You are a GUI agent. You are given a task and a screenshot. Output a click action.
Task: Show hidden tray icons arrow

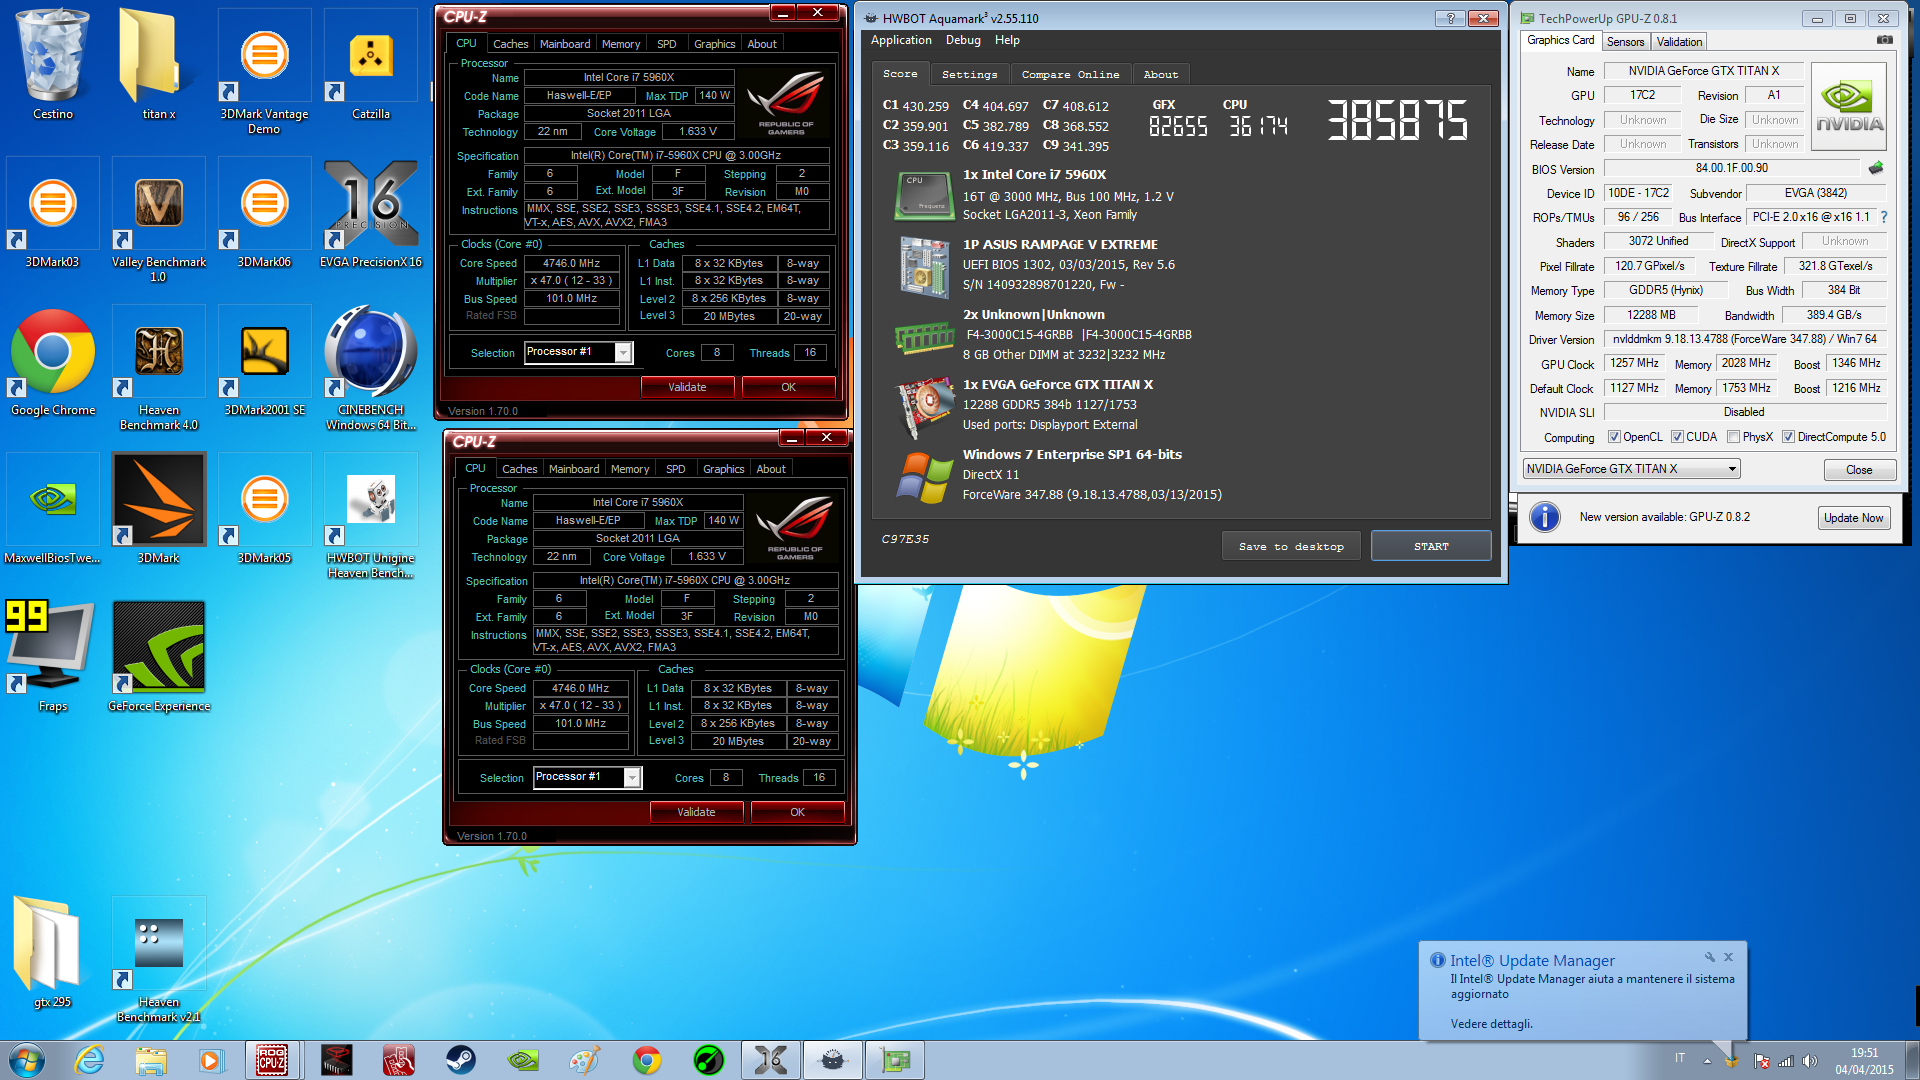tap(1707, 1061)
